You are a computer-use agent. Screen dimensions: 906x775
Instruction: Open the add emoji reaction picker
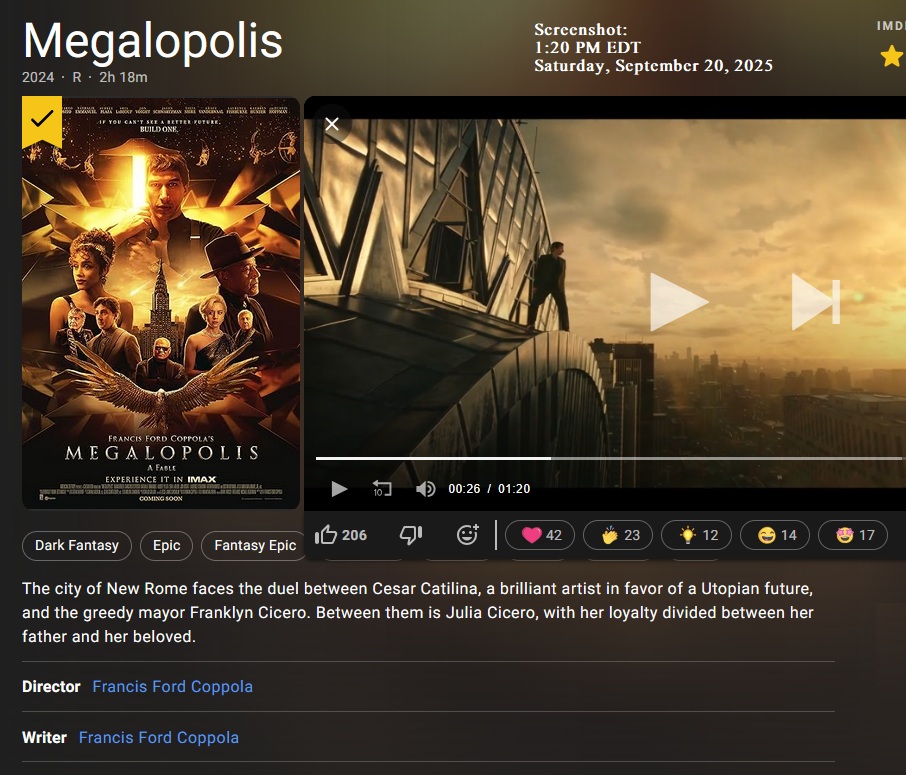467,535
